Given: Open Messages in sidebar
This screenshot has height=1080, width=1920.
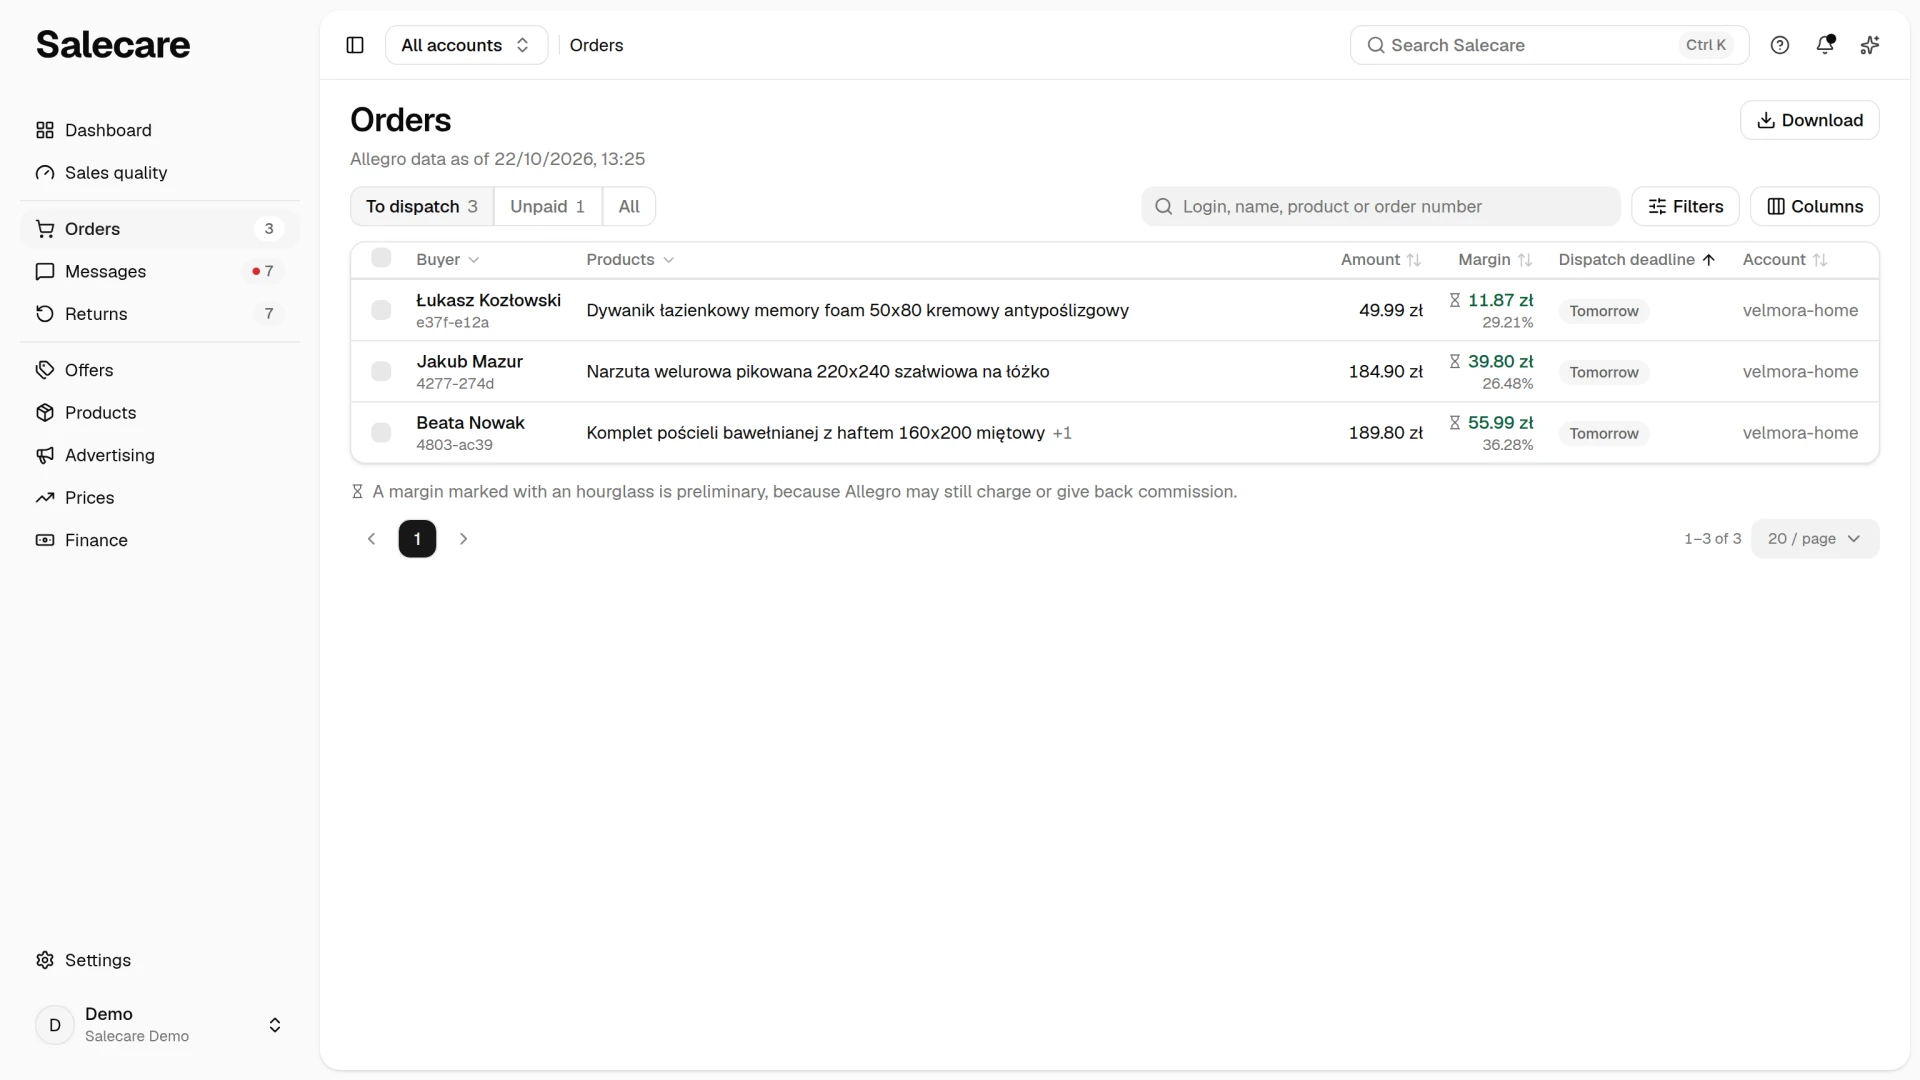Looking at the screenshot, I should point(160,271).
